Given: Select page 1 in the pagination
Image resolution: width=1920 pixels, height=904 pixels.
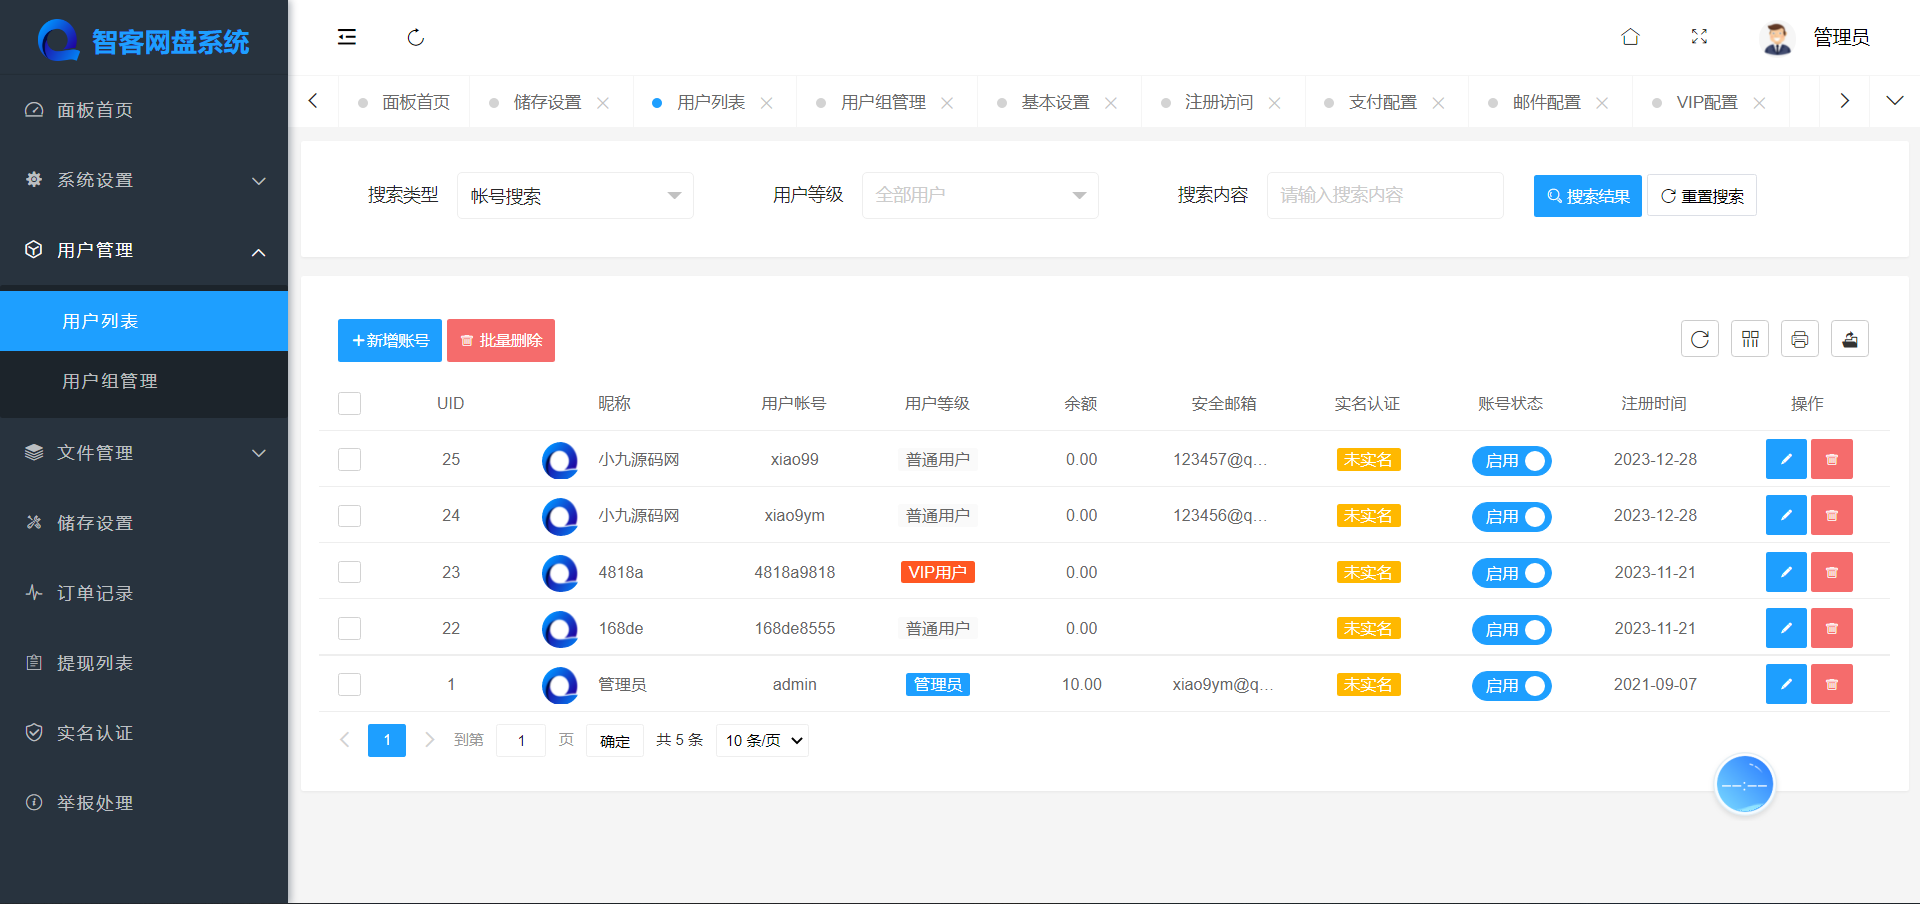Looking at the screenshot, I should click(x=387, y=740).
